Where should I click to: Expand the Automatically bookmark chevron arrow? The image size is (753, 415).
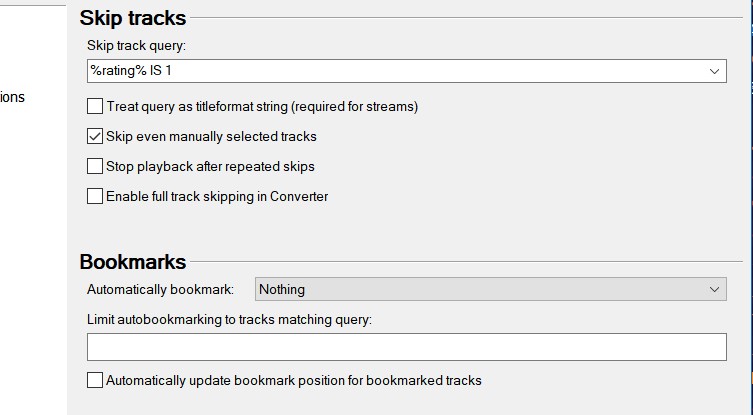coord(715,289)
